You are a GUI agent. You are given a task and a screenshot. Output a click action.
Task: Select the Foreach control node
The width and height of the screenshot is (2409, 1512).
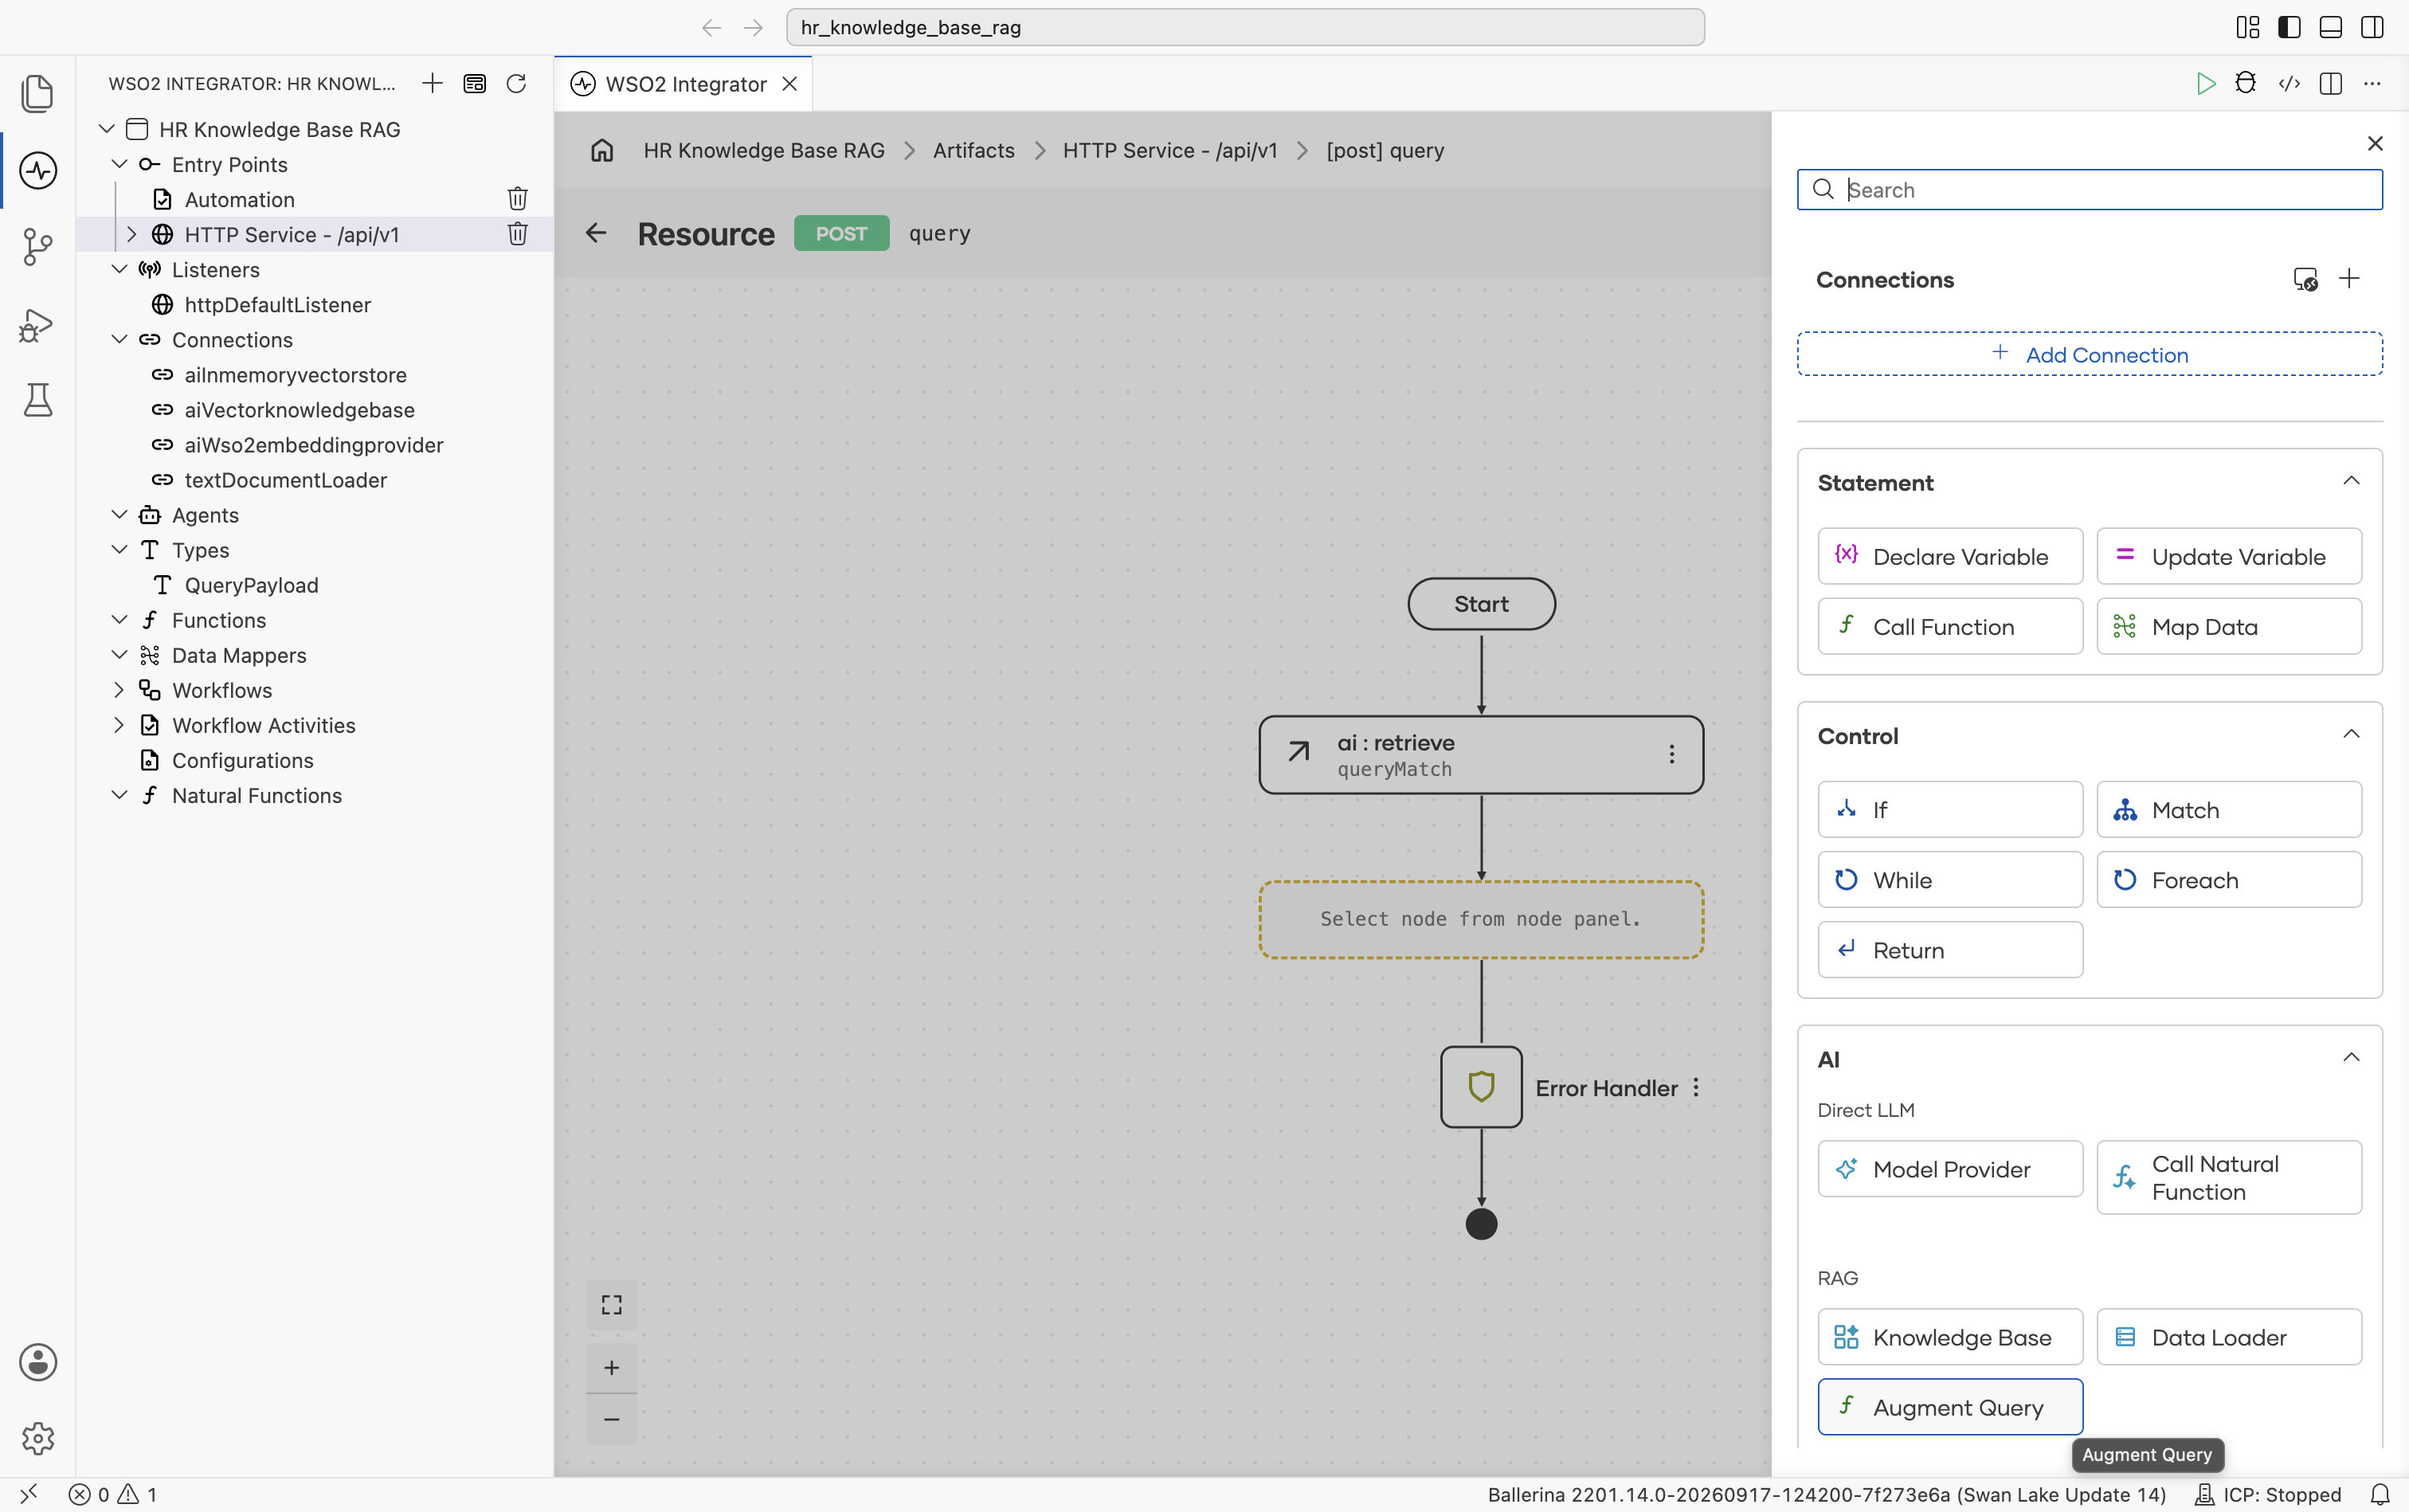pos(2229,880)
